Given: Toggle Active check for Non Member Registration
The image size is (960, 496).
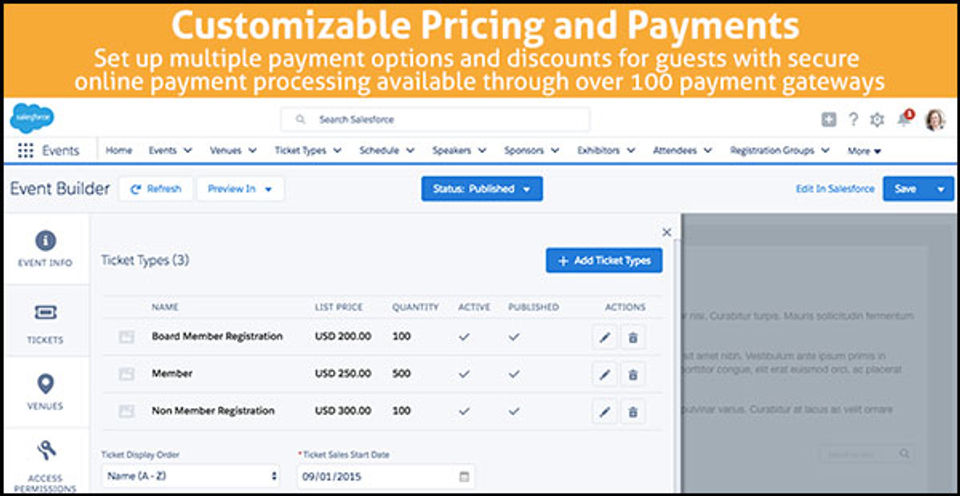Looking at the screenshot, I should (465, 411).
